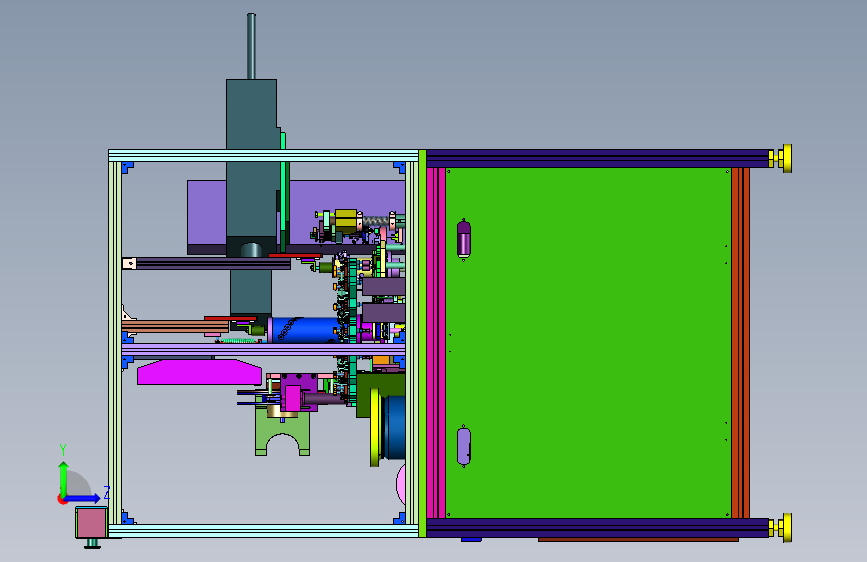Select the lavender horizontal mid-frame beam
This screenshot has width=867, height=562.
click(x=263, y=350)
